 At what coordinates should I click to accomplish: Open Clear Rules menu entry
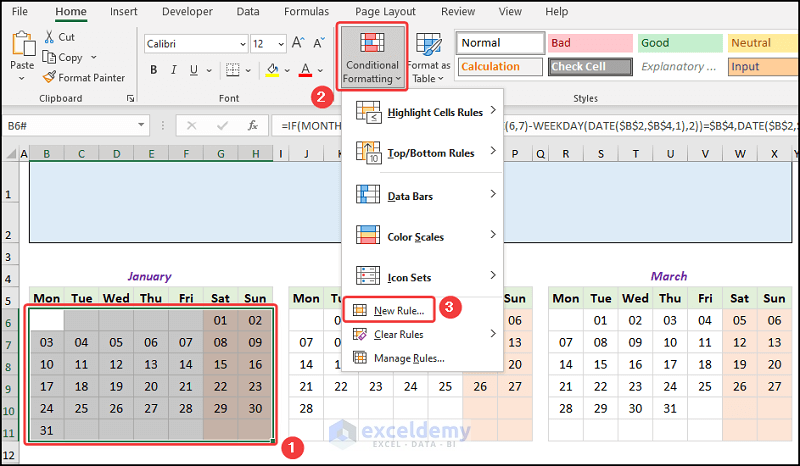click(422, 334)
